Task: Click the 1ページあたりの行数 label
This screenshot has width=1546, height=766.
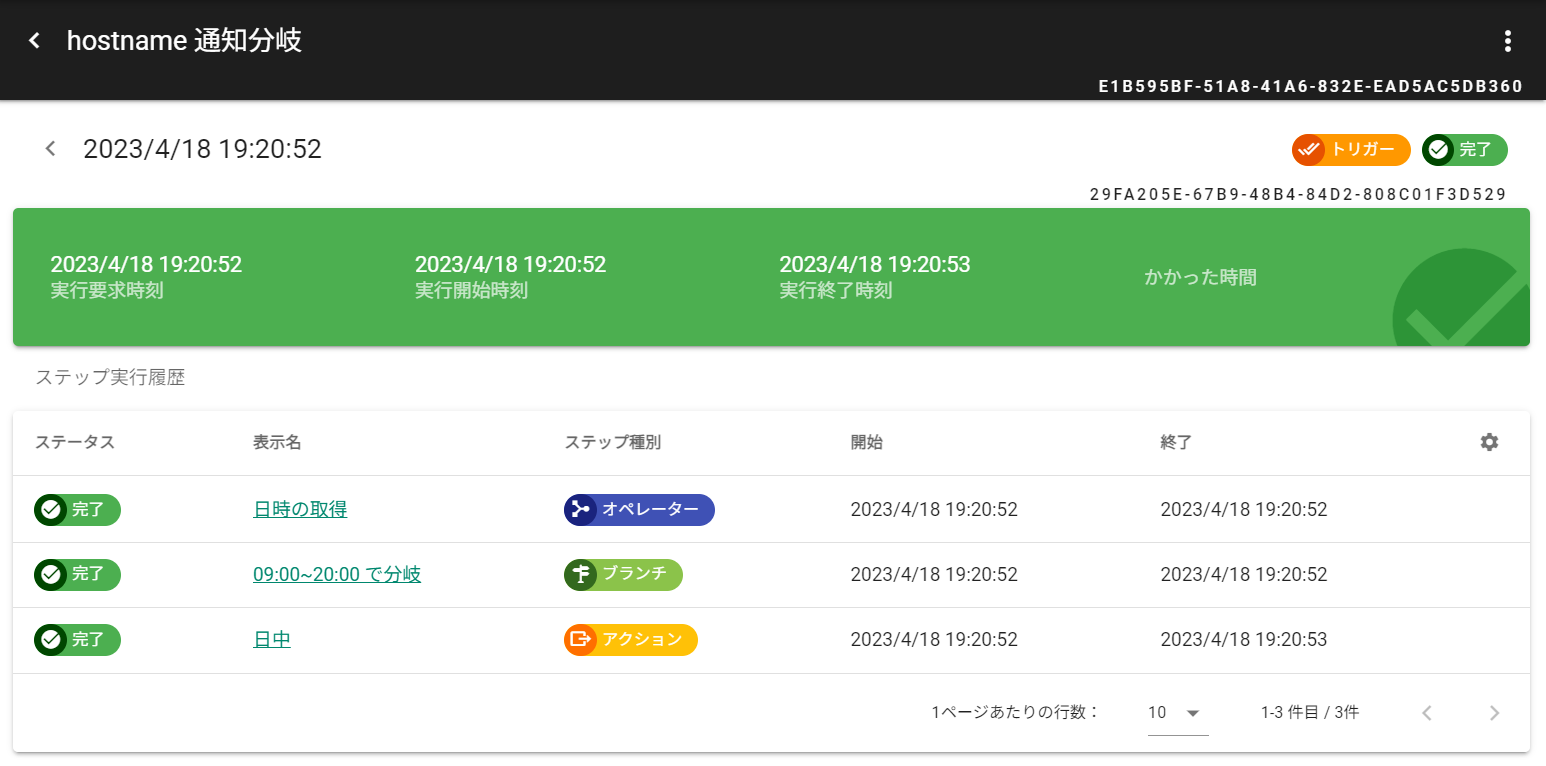Action: point(1015,713)
